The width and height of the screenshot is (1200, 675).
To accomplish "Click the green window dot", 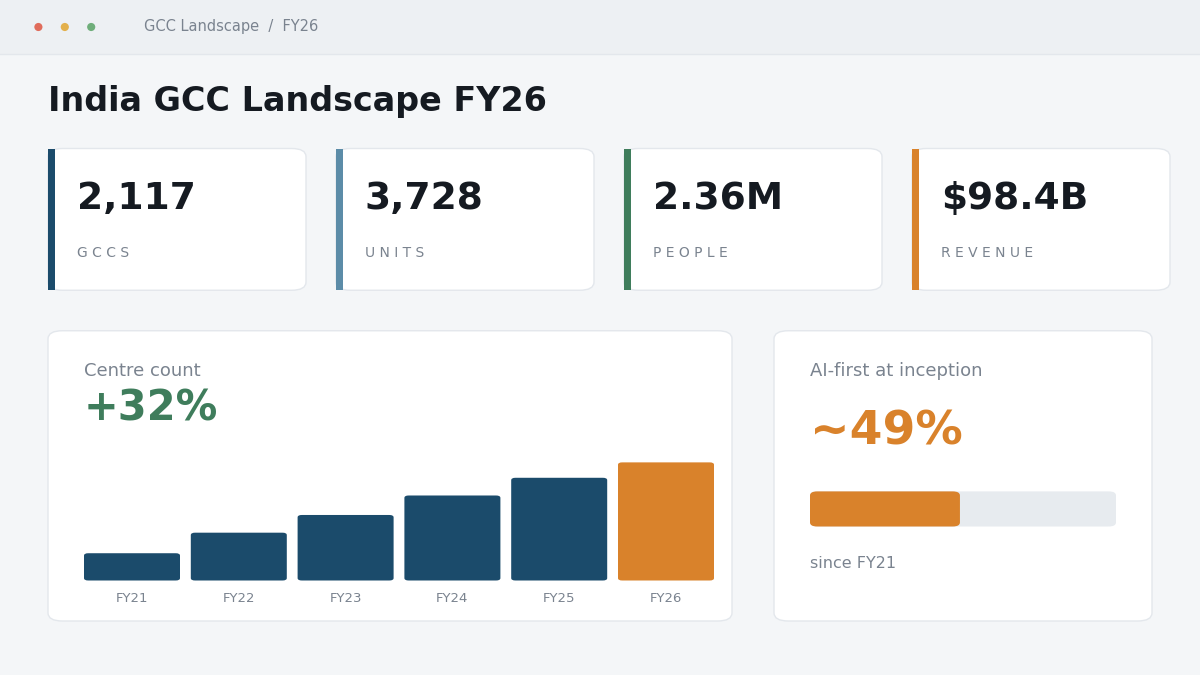I will click(91, 27).
